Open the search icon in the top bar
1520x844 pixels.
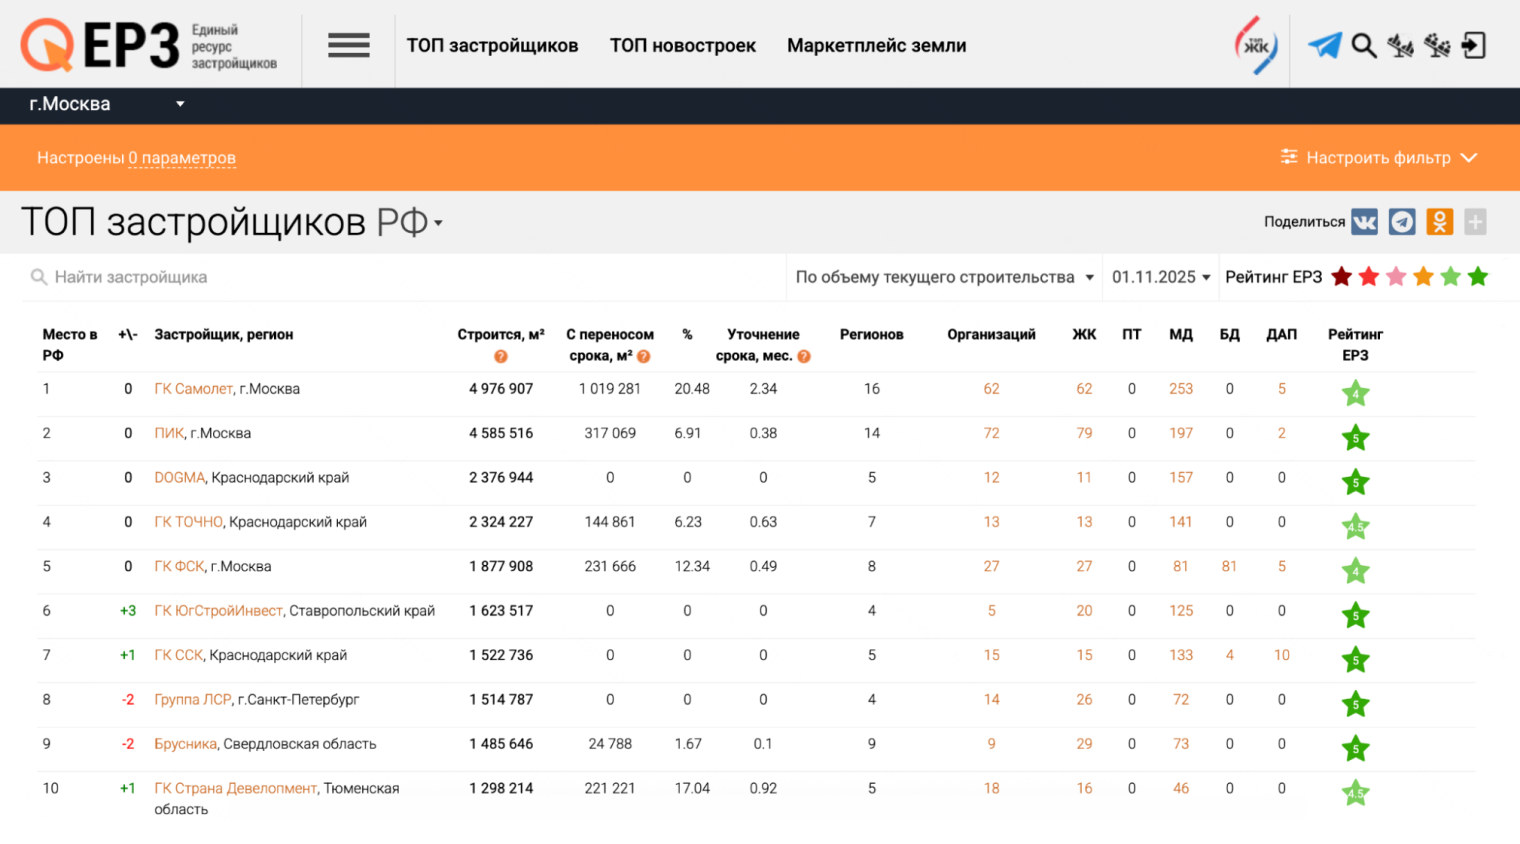1364,45
